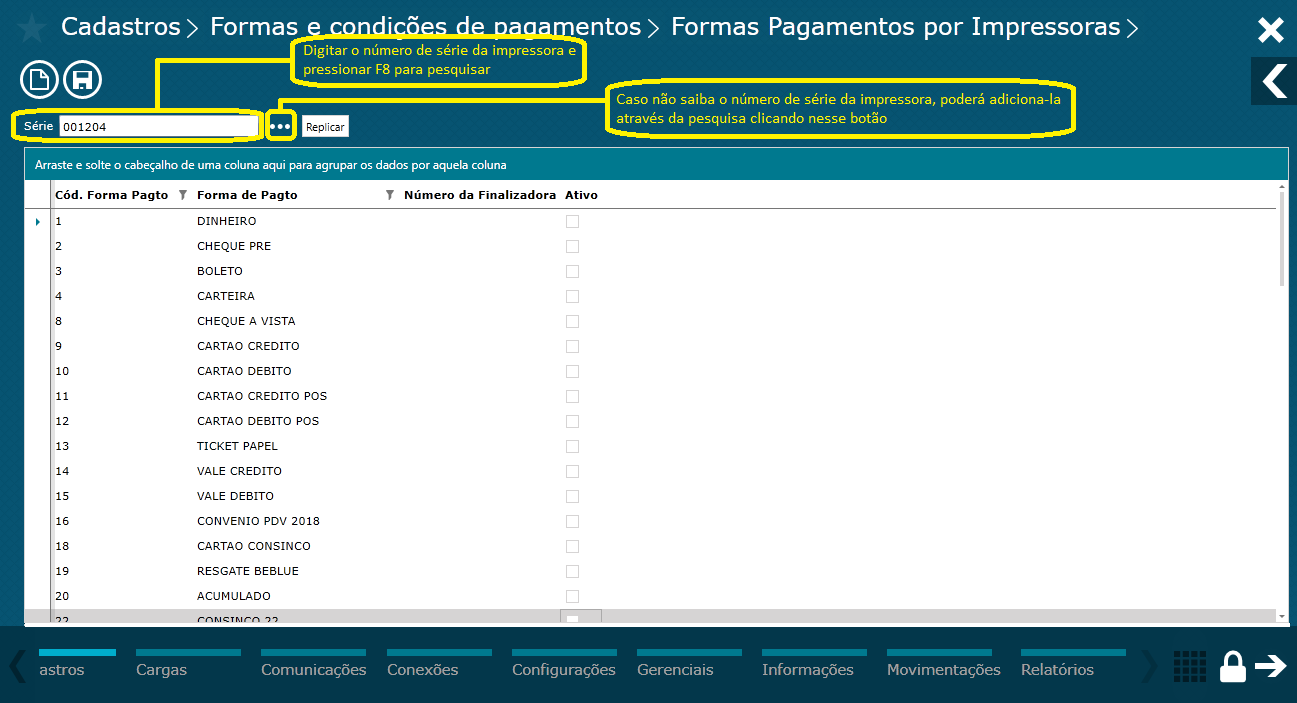This screenshot has width=1297, height=703.
Task: Sort by Número da Finalizadora column header
Action: point(480,195)
